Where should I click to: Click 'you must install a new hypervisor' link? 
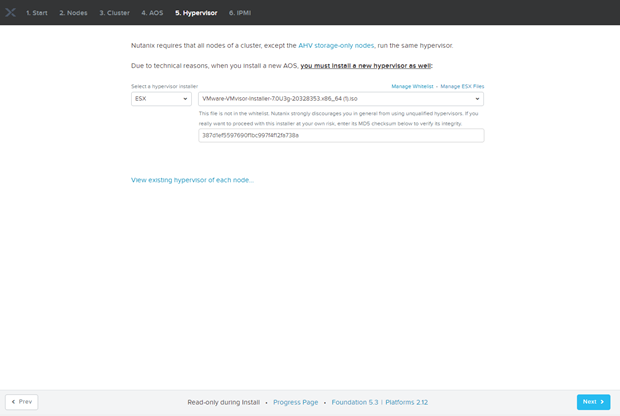(x=364, y=65)
